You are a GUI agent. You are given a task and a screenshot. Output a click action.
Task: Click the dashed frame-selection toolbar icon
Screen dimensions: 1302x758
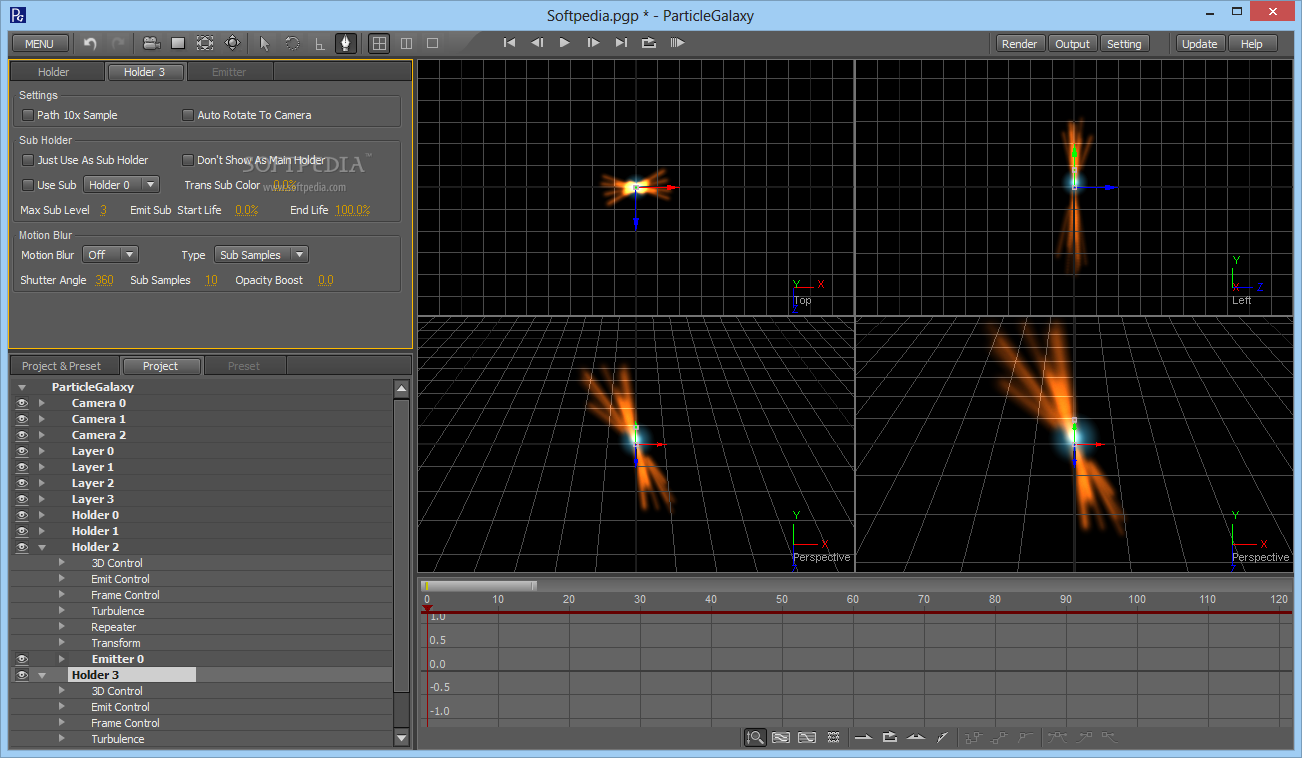point(205,43)
